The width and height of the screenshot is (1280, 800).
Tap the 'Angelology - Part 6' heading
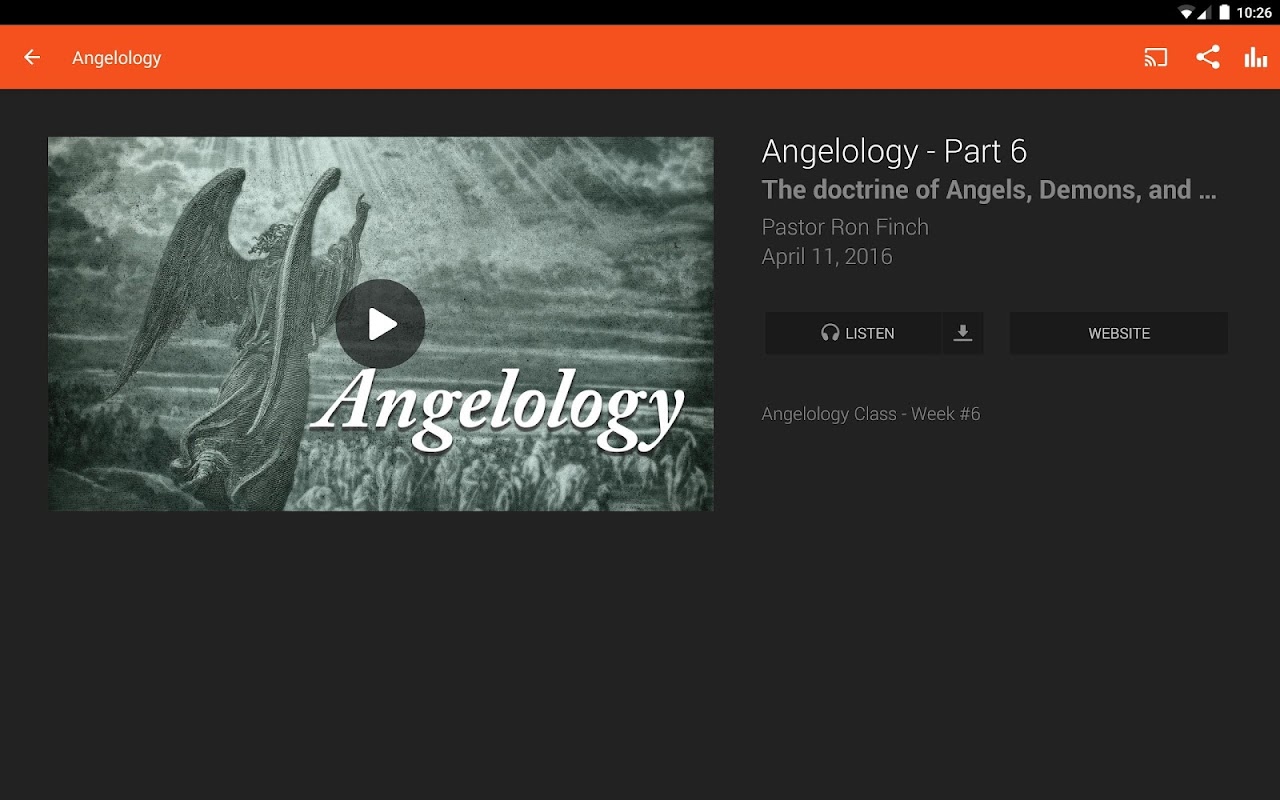point(894,151)
